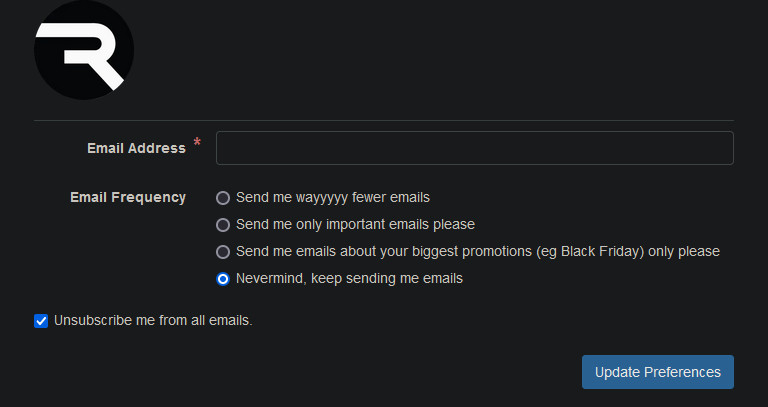Click the "Send me only important emails please" label
The width and height of the screenshot is (768, 407).
(356, 224)
